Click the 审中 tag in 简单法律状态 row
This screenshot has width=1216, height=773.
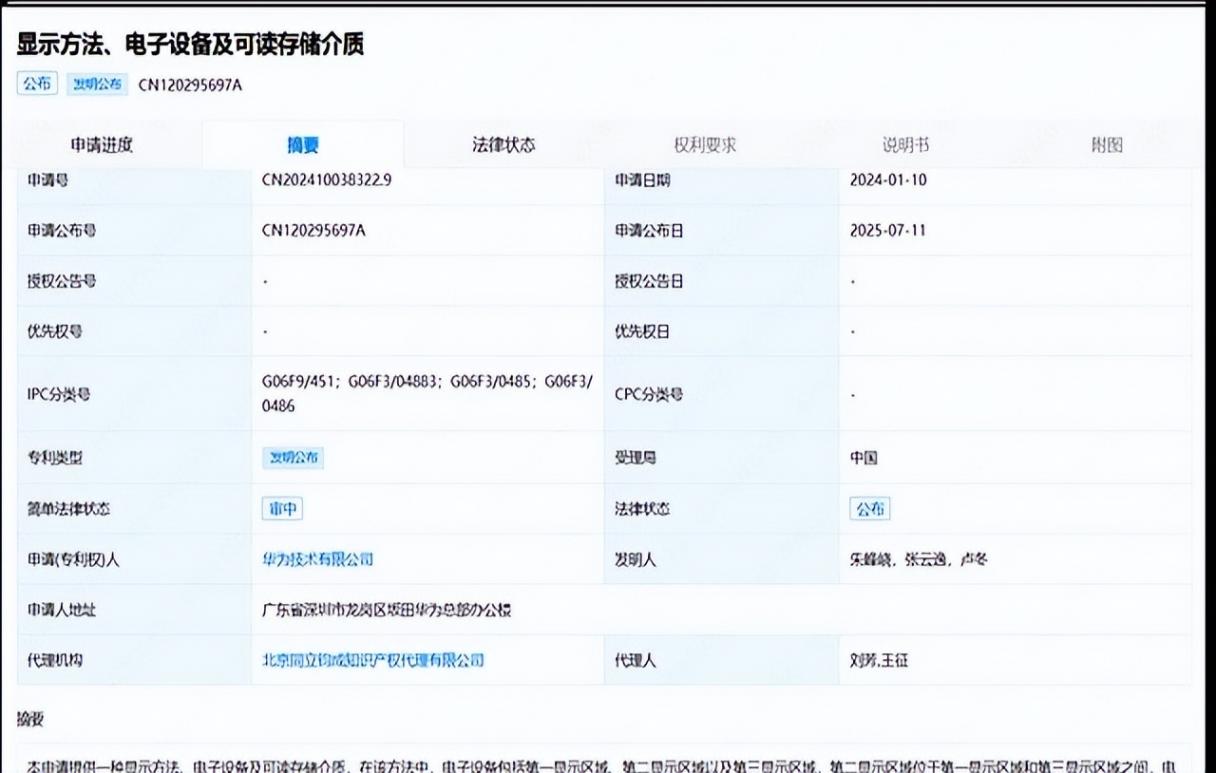pos(282,509)
